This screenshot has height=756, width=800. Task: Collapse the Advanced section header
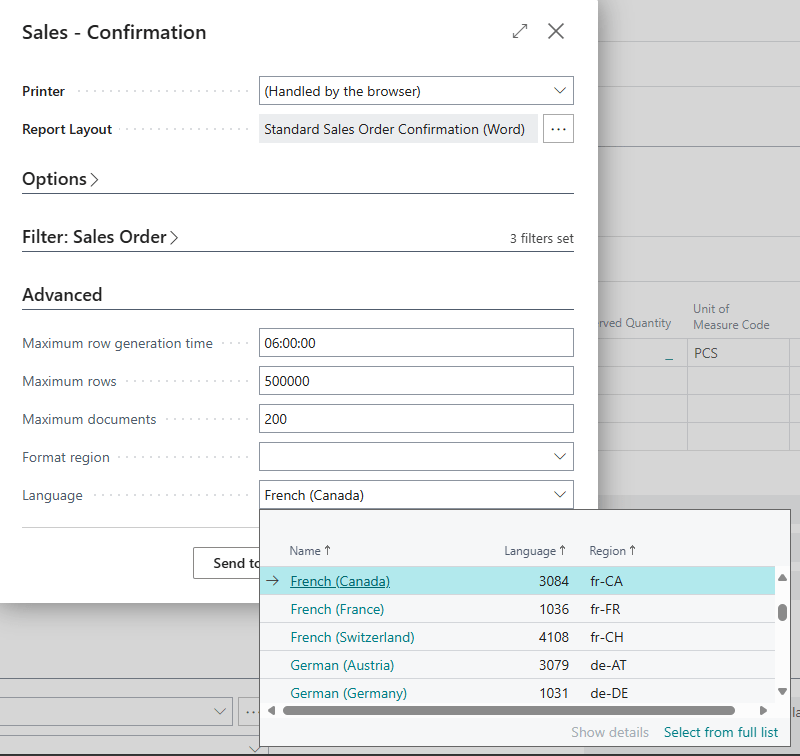click(x=62, y=295)
